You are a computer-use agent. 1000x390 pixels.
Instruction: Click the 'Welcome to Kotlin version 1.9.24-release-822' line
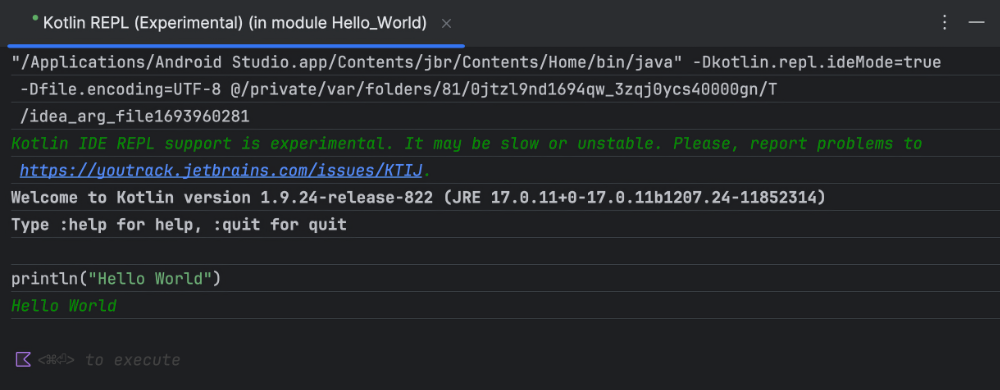418,198
